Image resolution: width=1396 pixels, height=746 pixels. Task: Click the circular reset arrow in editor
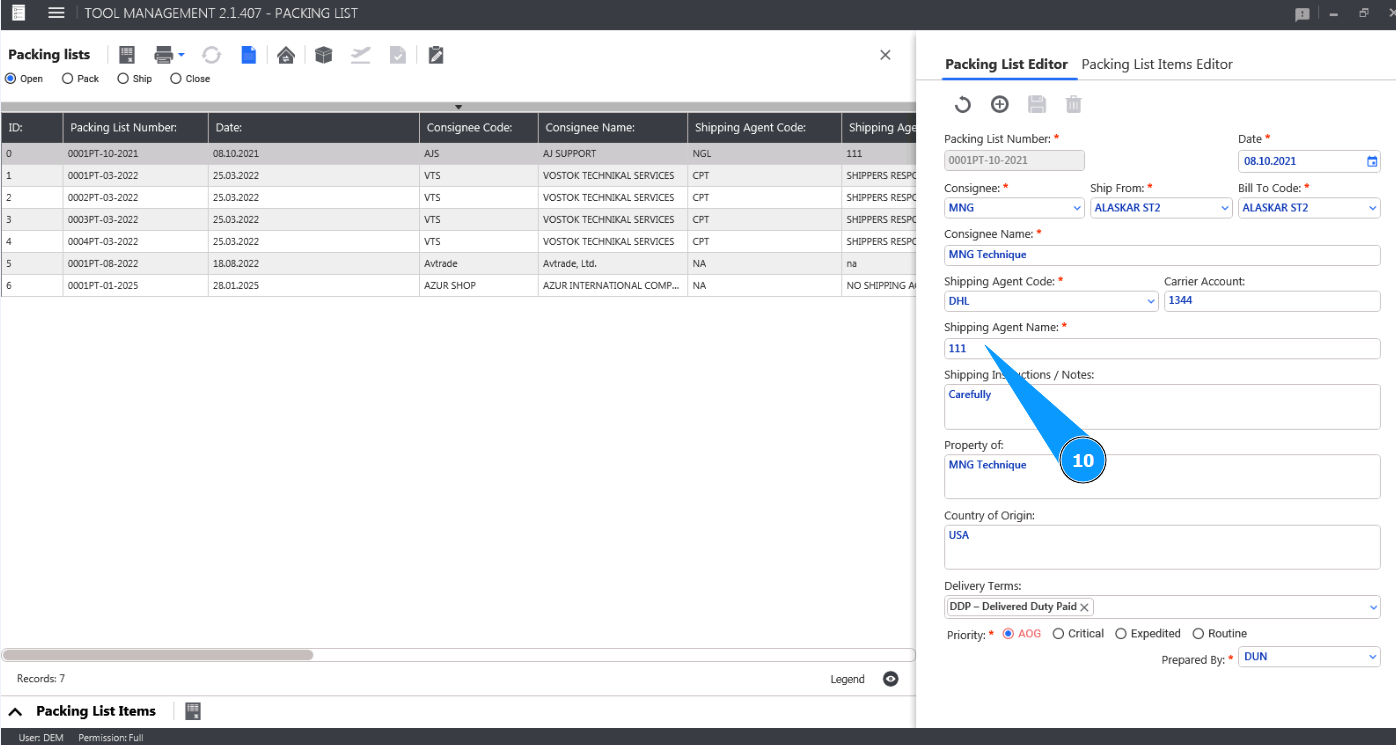click(962, 104)
